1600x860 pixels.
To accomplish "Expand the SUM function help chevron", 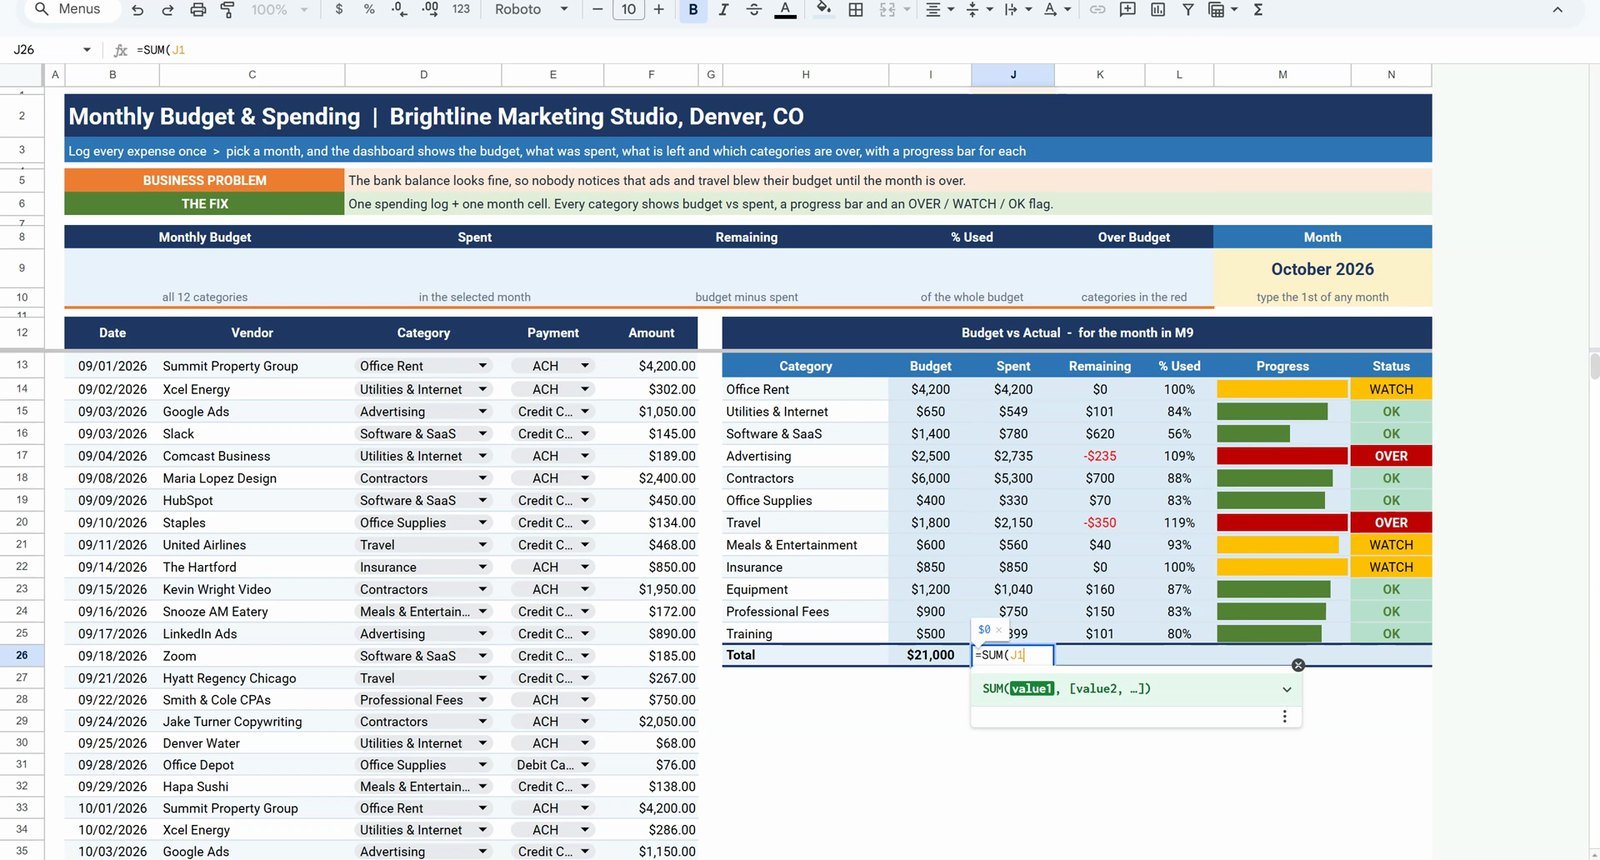I will point(1287,689).
